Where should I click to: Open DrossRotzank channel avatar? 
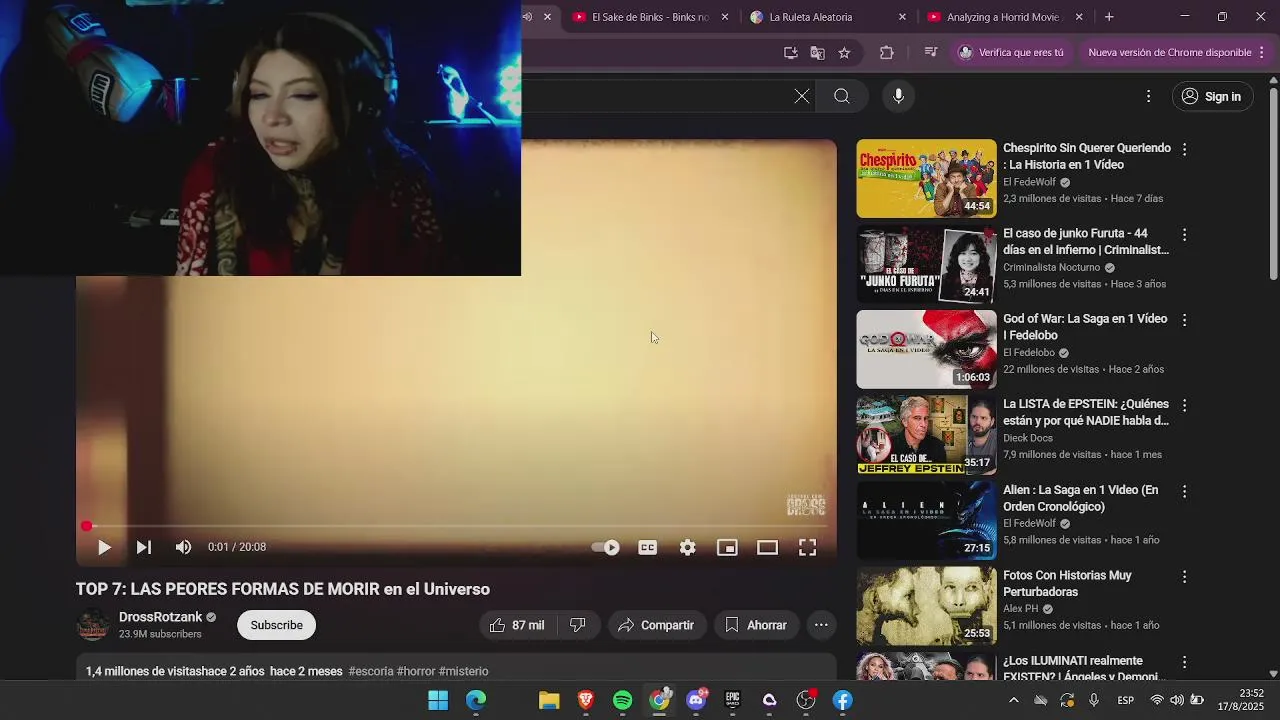pos(93,625)
